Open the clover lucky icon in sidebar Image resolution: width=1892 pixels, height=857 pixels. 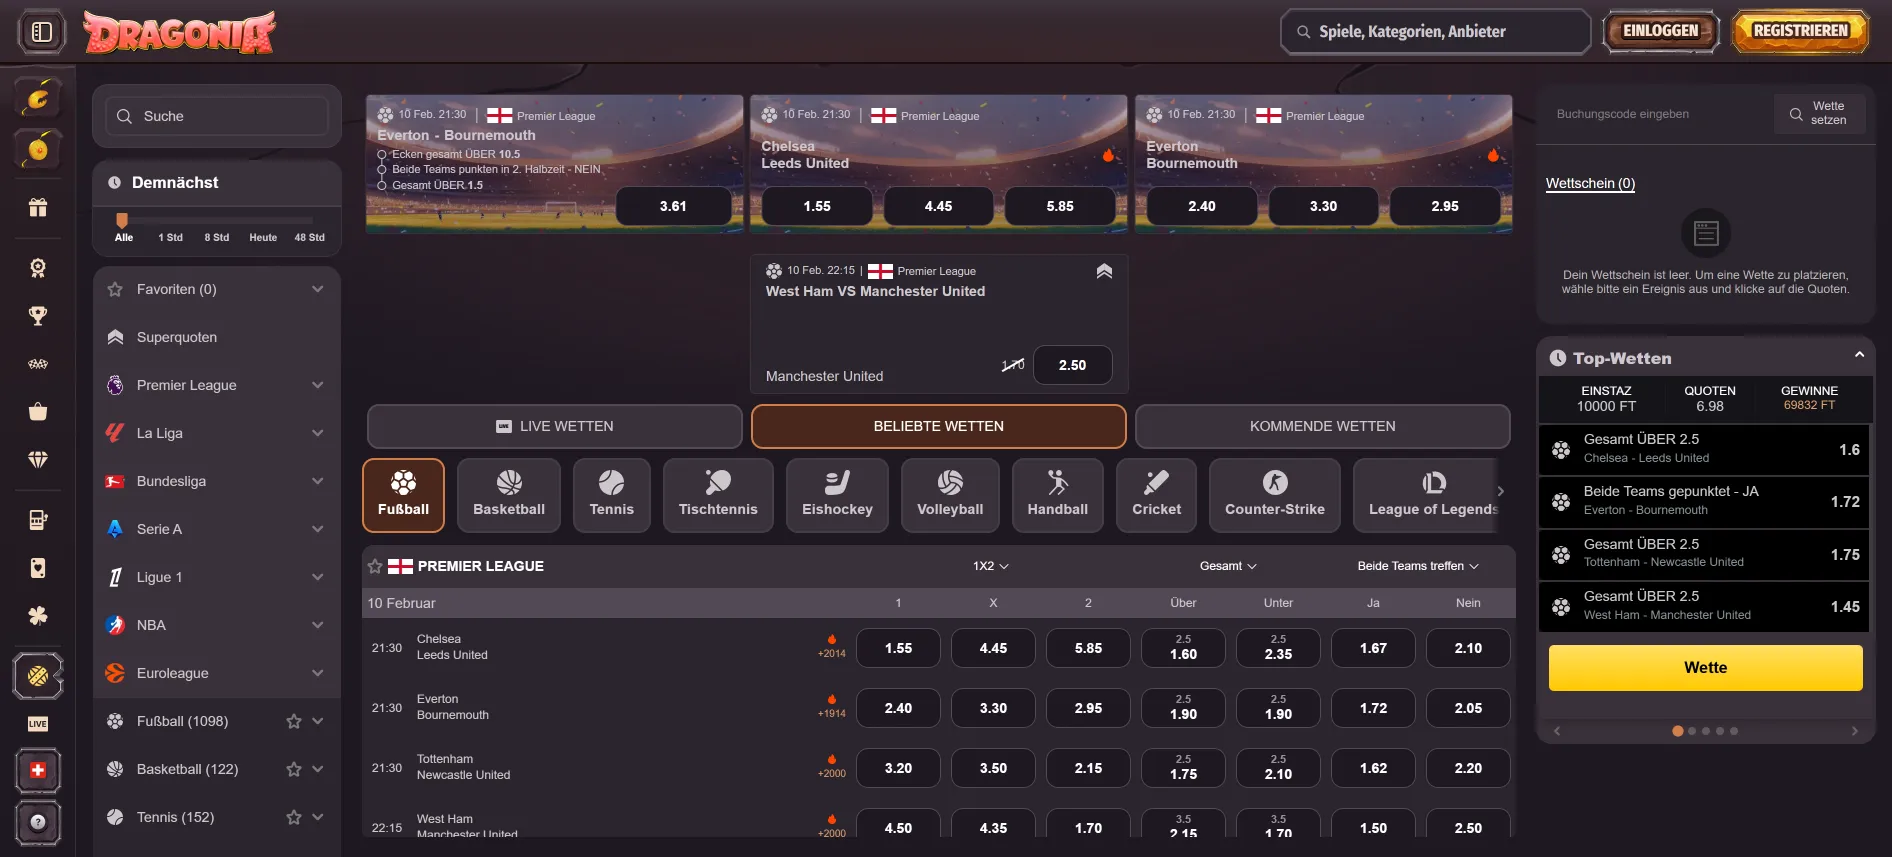(38, 616)
